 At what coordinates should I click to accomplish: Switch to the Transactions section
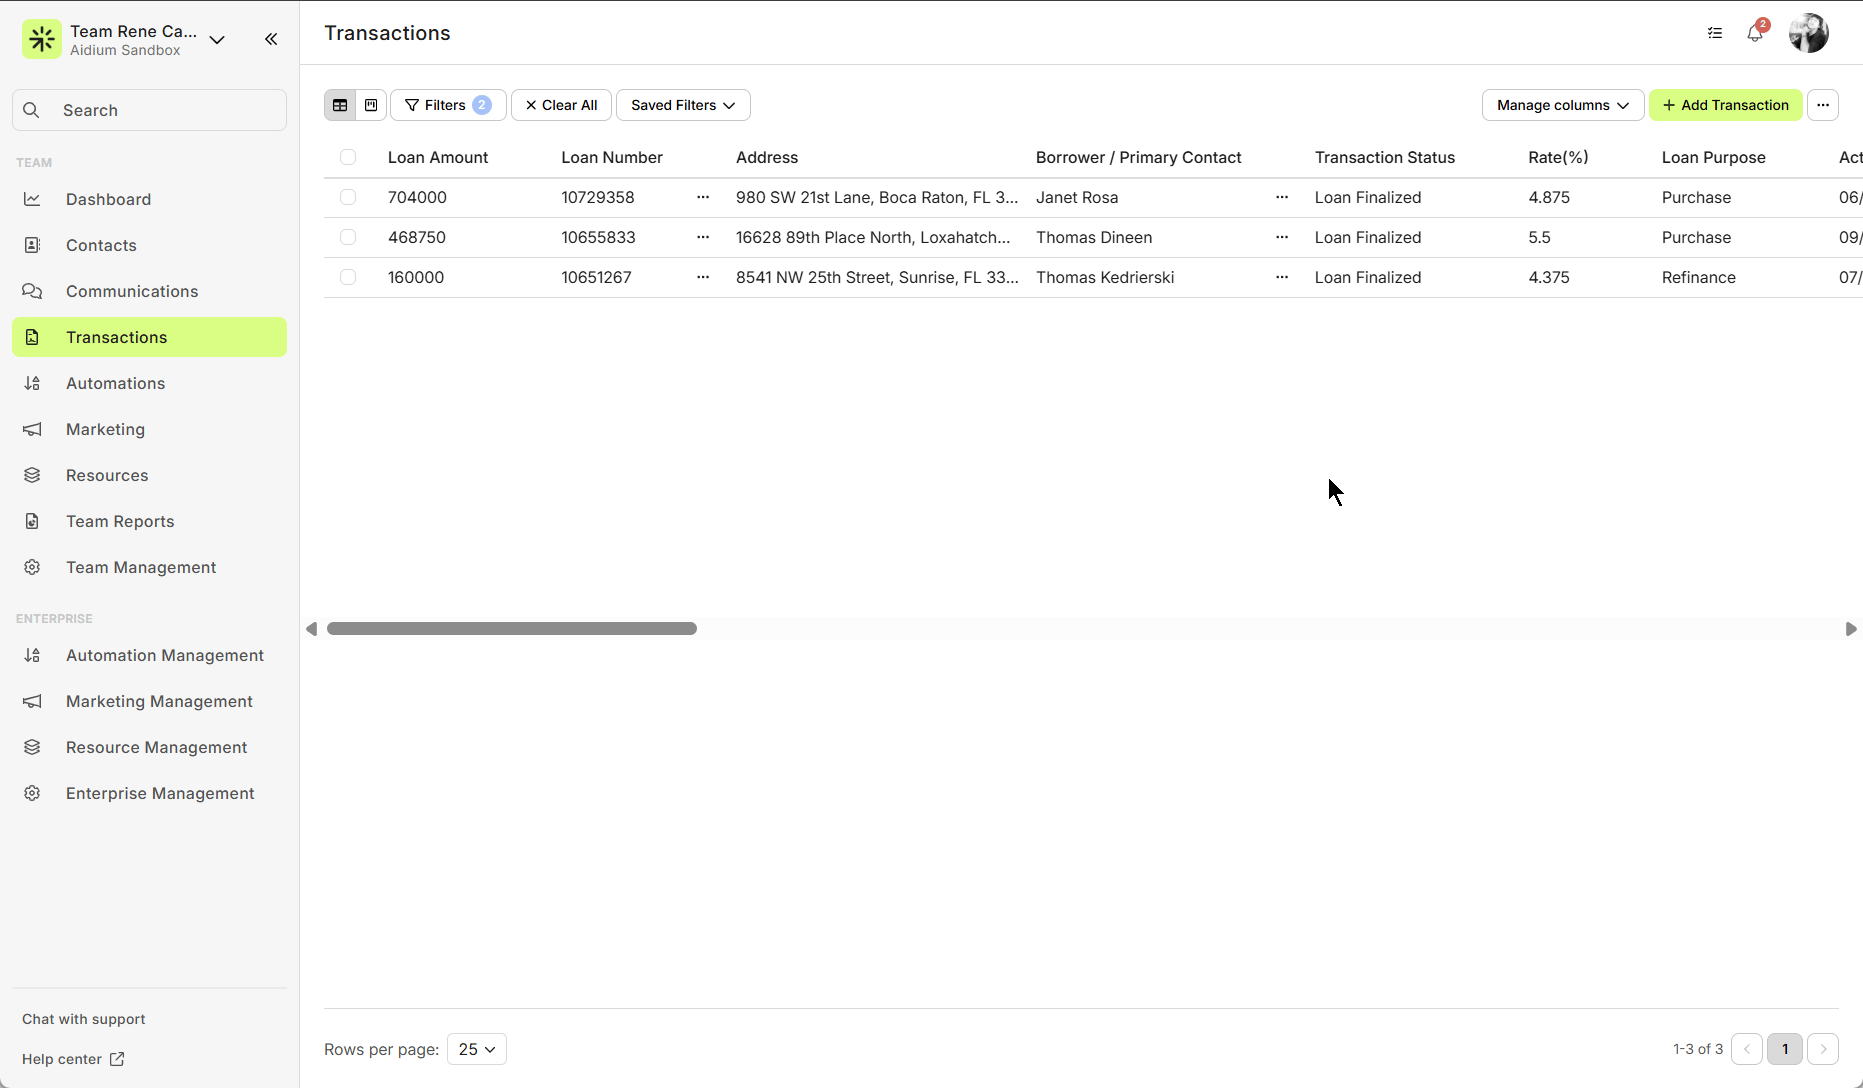[x=116, y=337]
